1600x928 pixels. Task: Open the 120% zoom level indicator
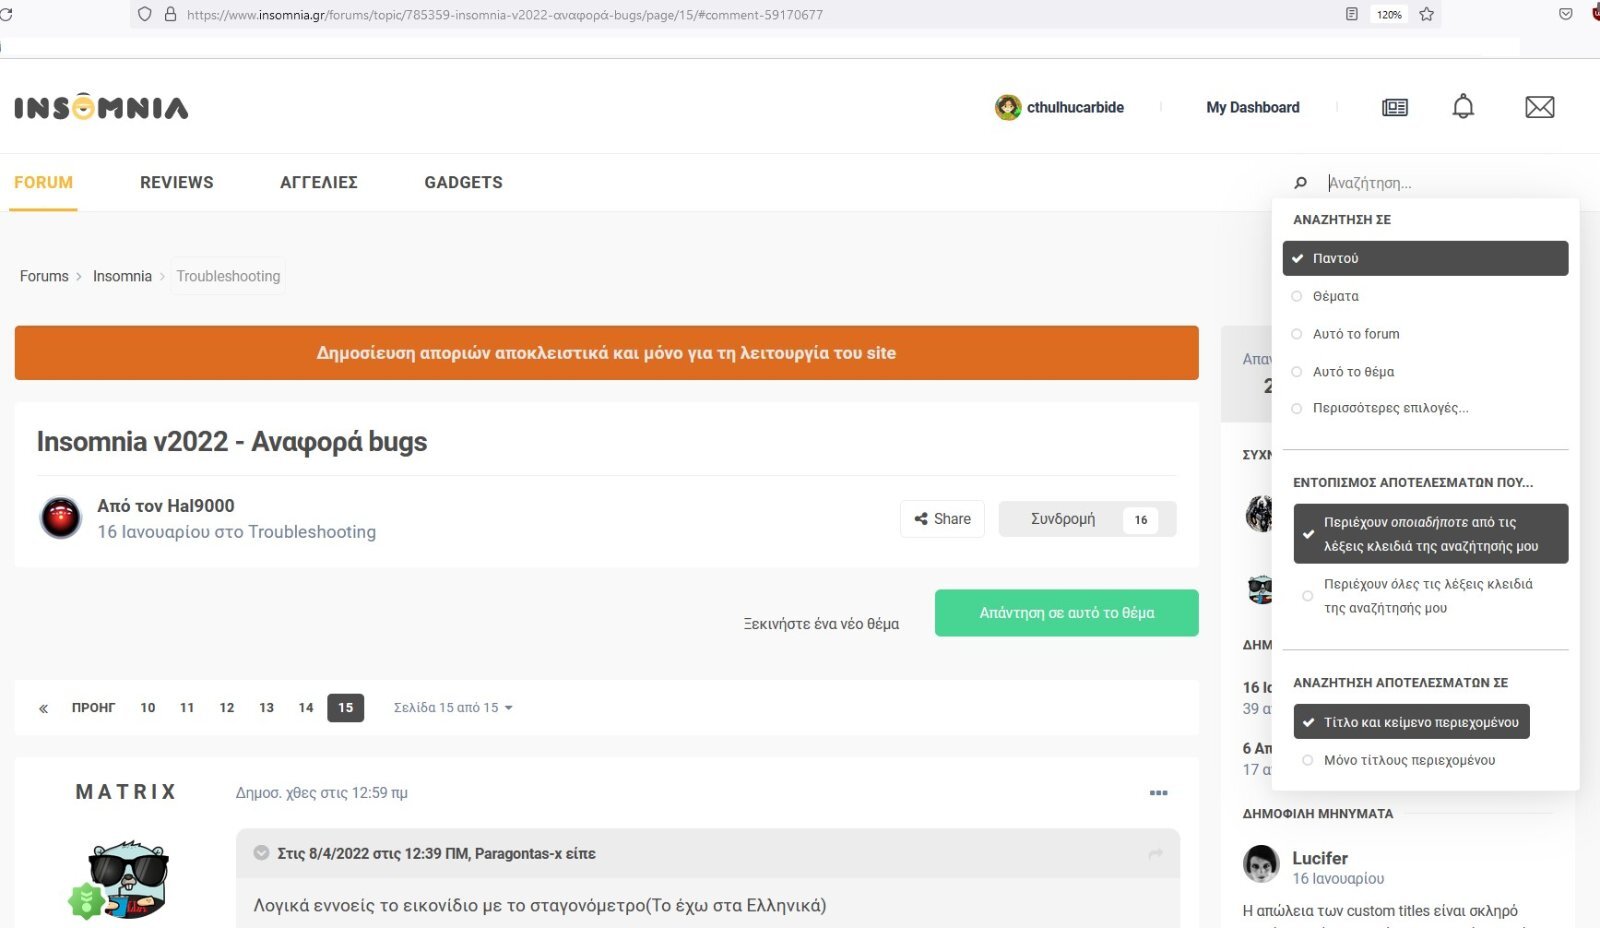coord(1389,14)
